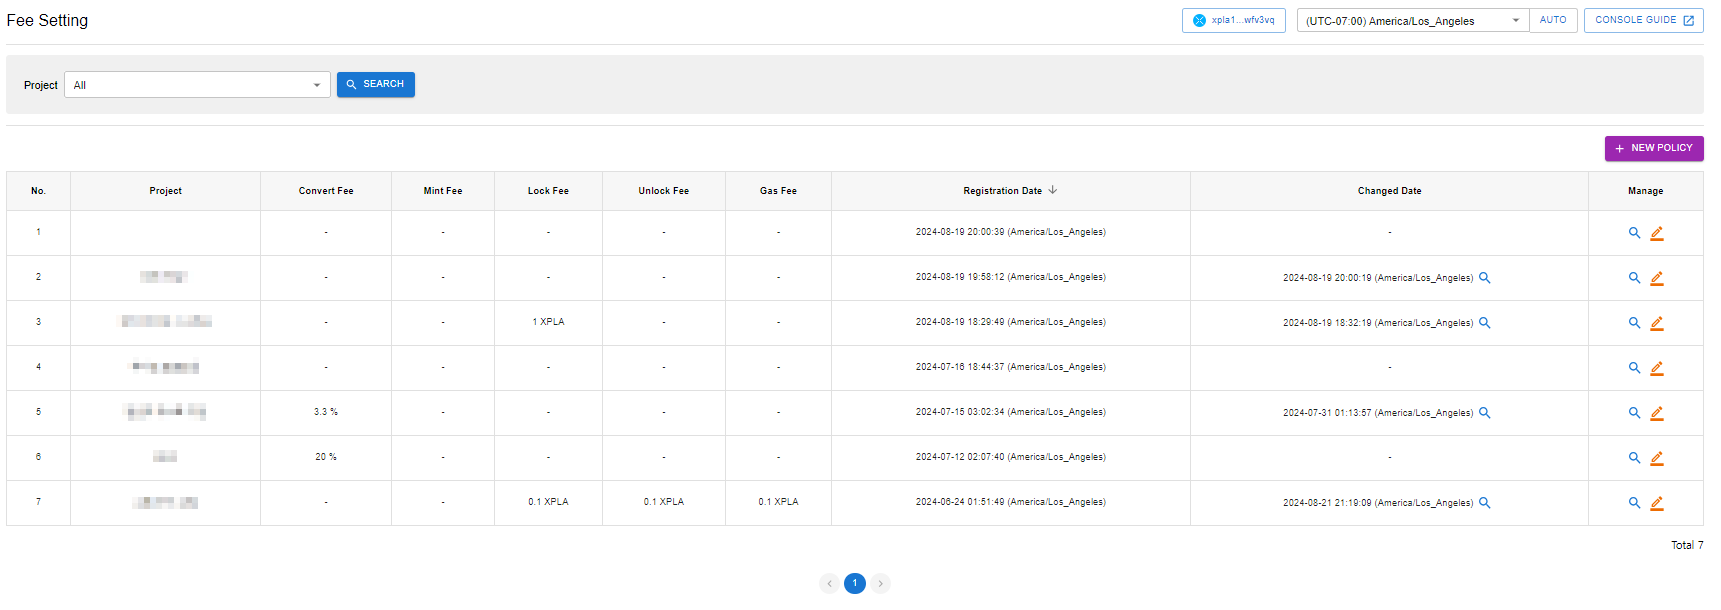Click the Convert Fee column header

pyautogui.click(x=326, y=191)
